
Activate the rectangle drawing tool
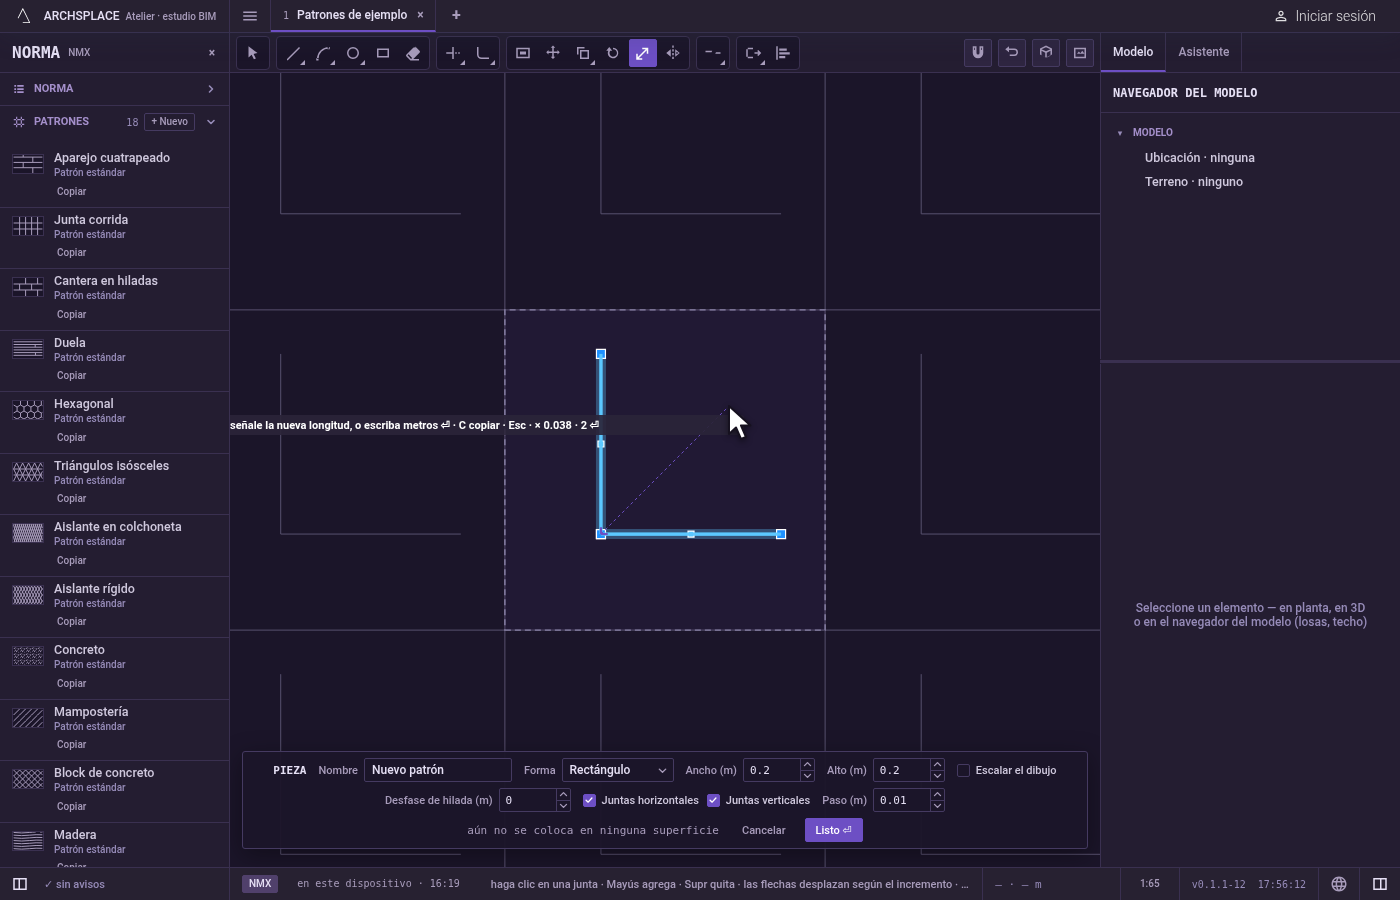pos(383,53)
